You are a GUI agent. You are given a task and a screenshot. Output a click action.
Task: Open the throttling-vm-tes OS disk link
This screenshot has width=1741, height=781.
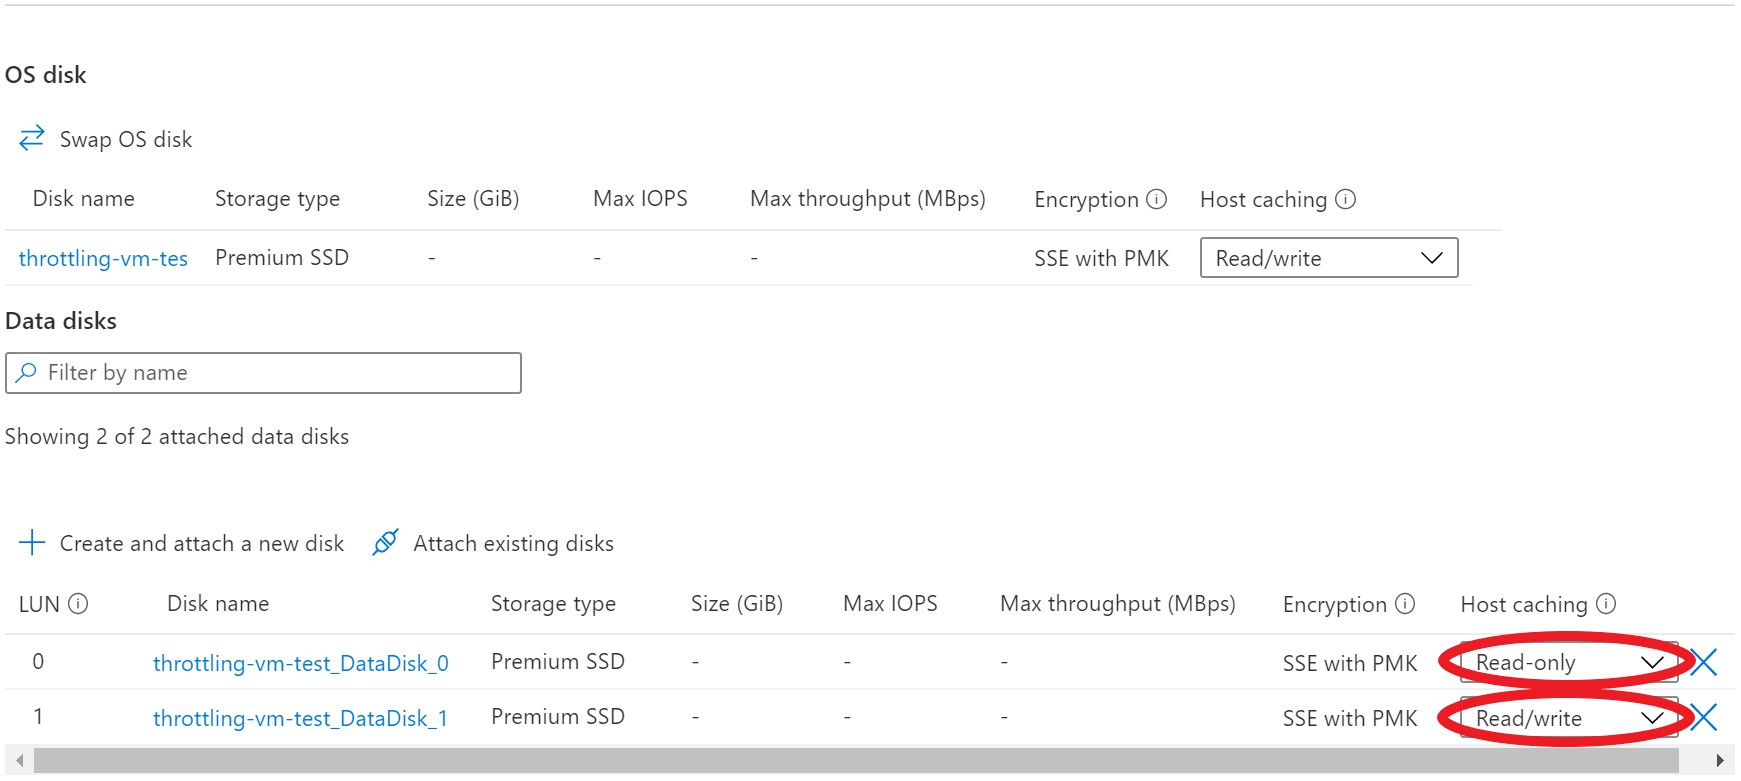(x=103, y=258)
